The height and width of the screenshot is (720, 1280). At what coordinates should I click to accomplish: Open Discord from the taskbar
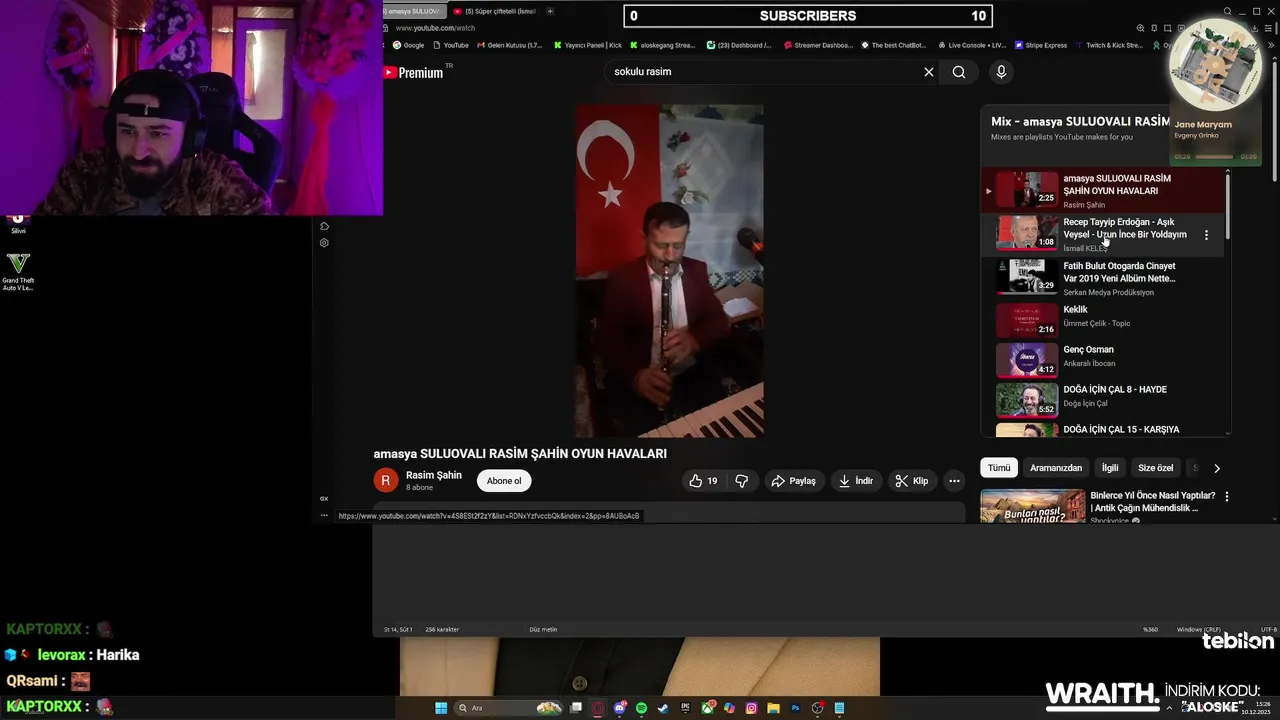[x=620, y=708]
